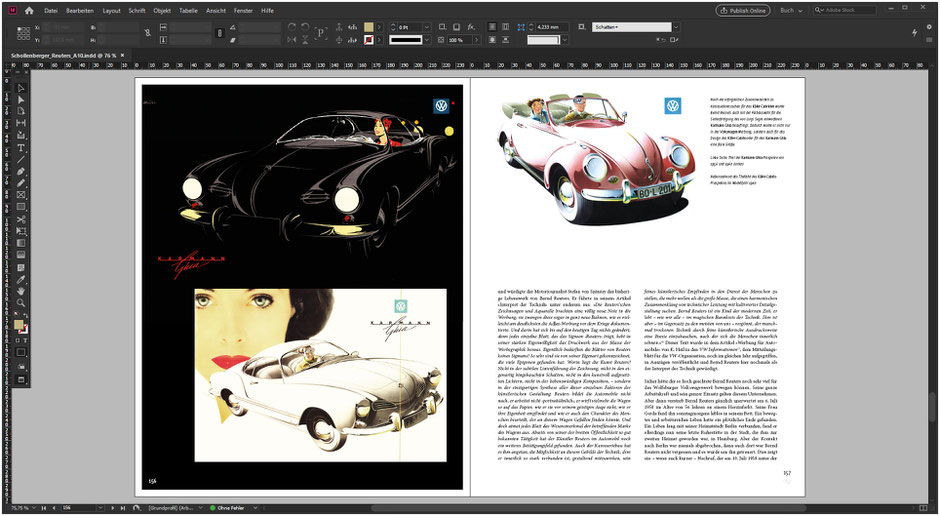Go to the Home screen icon
This screenshot has width=940, height=516.
29,11
